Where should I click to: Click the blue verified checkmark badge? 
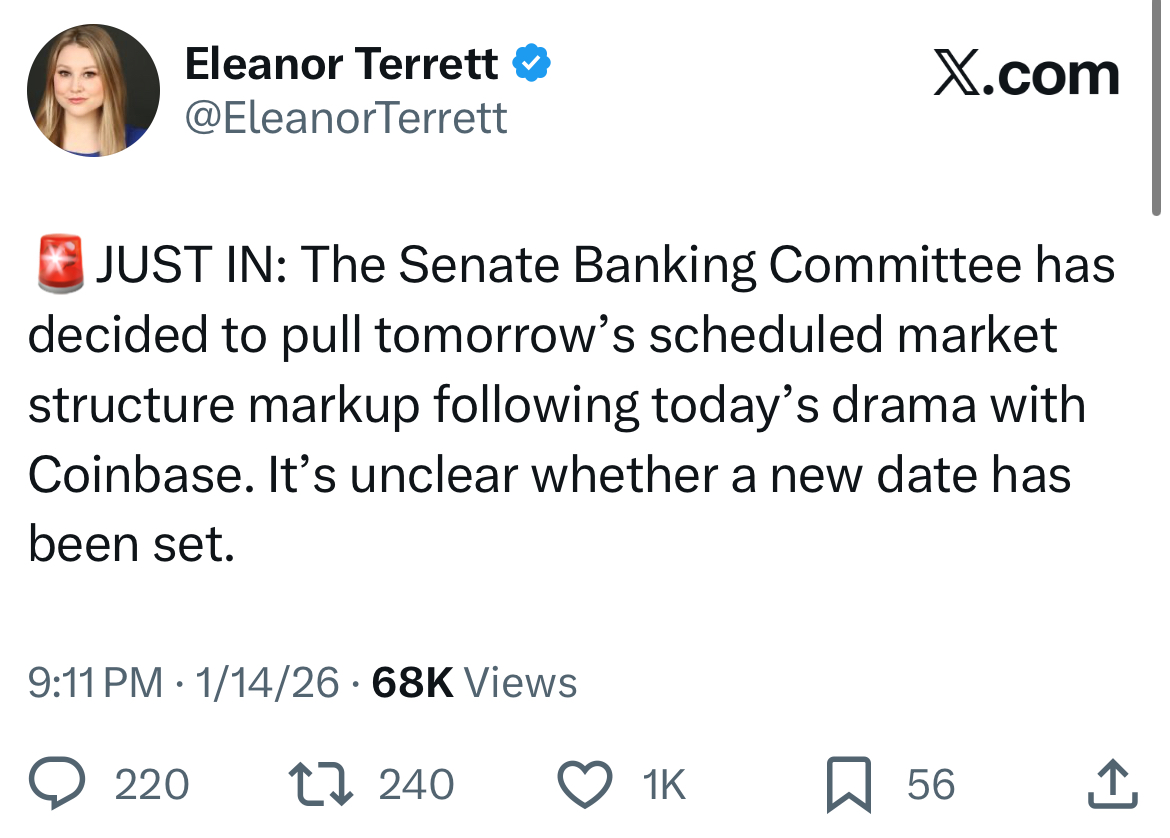coord(531,63)
